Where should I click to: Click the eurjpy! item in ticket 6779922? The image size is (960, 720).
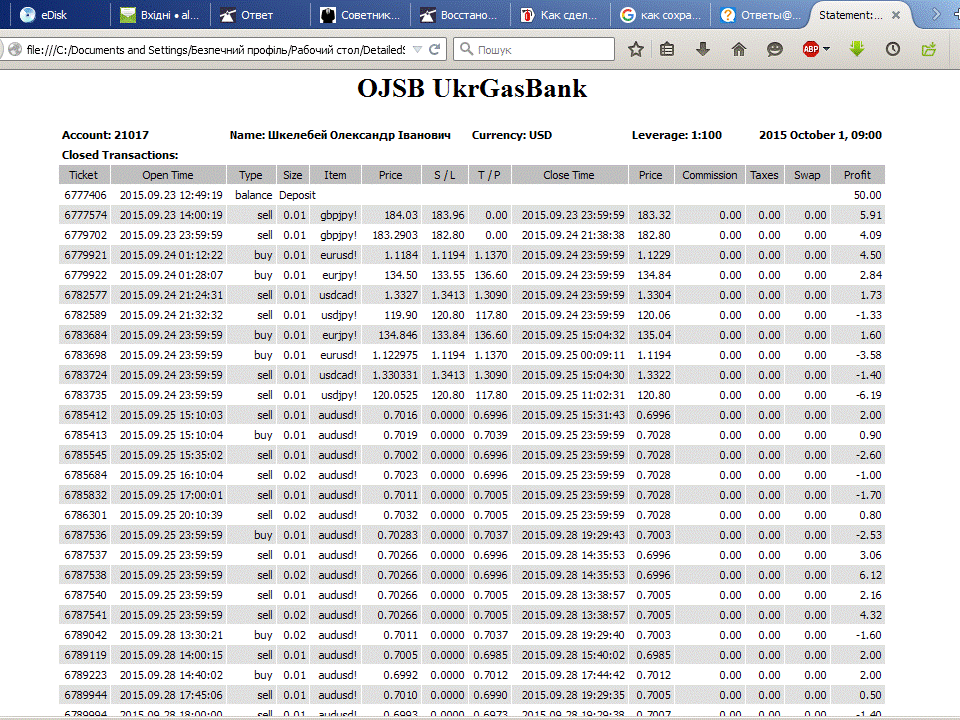pos(340,276)
